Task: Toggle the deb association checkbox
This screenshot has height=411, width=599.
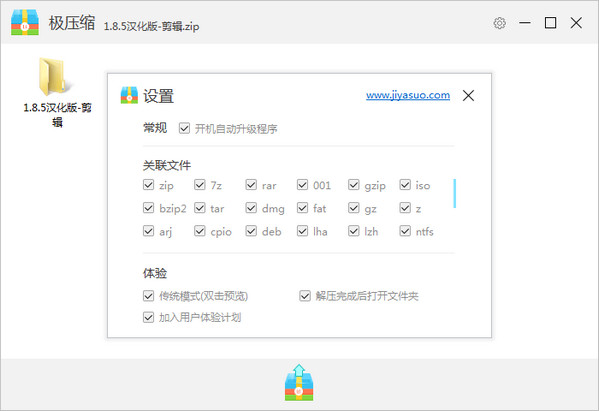Action: pyautogui.click(x=251, y=231)
